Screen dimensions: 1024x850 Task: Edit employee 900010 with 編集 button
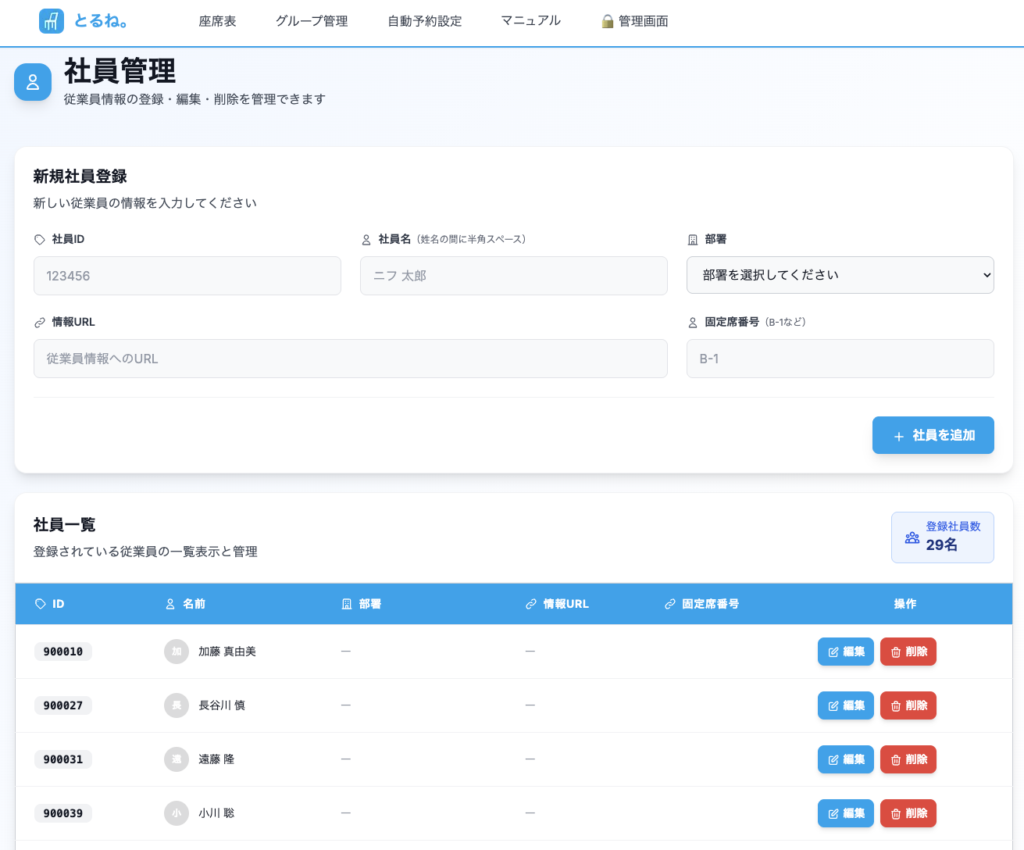(845, 651)
